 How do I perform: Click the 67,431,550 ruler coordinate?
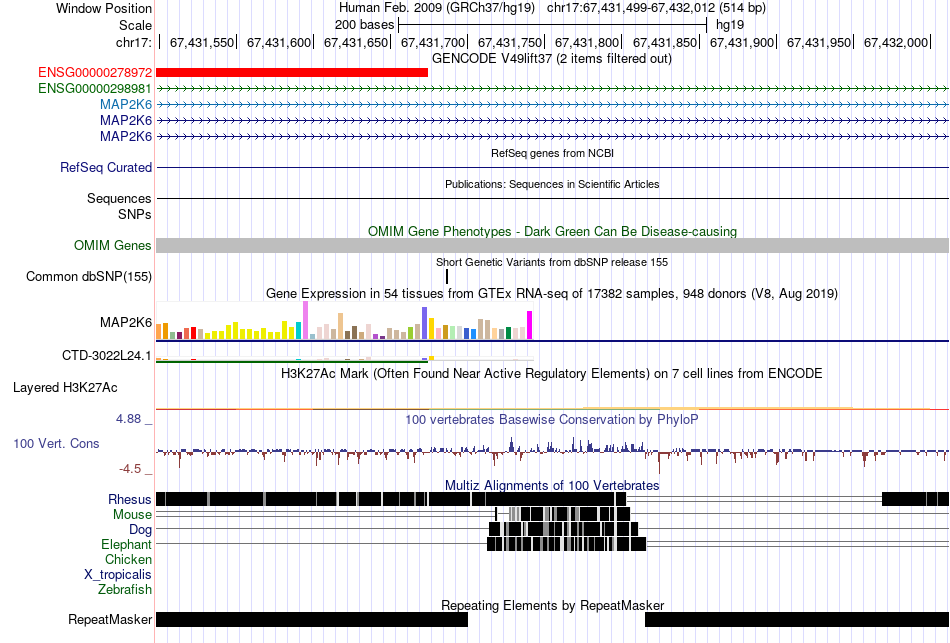202,42
